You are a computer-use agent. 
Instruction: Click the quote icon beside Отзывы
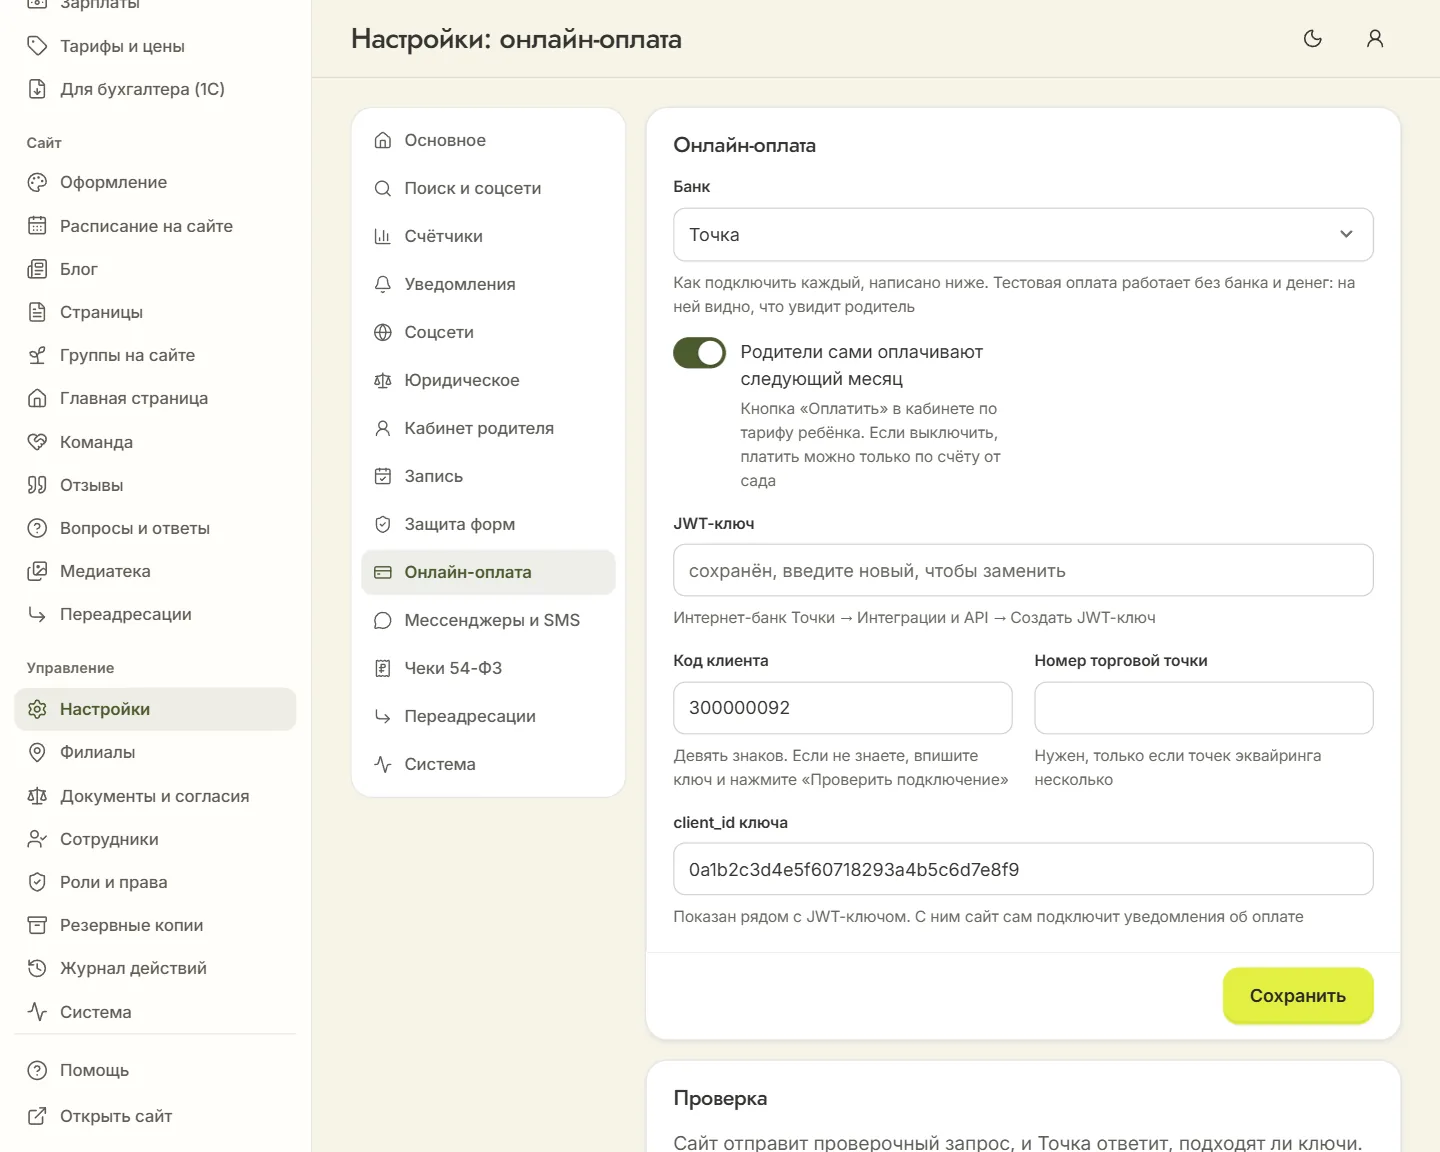[x=37, y=485]
